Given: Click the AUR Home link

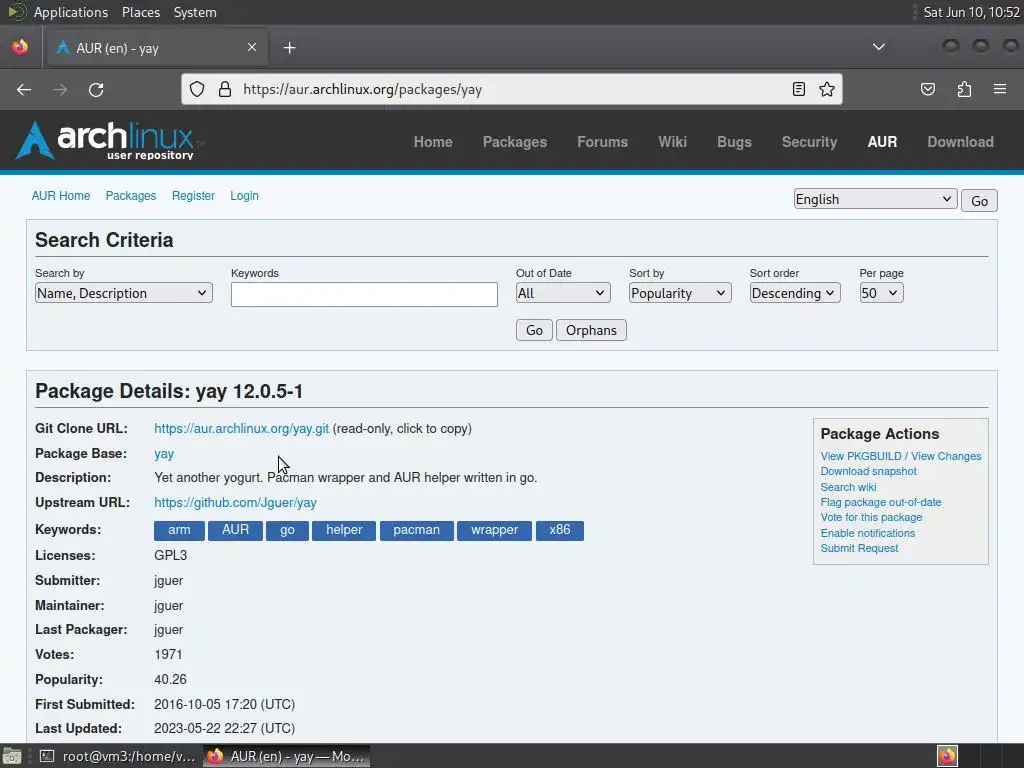Looking at the screenshot, I should tap(61, 196).
